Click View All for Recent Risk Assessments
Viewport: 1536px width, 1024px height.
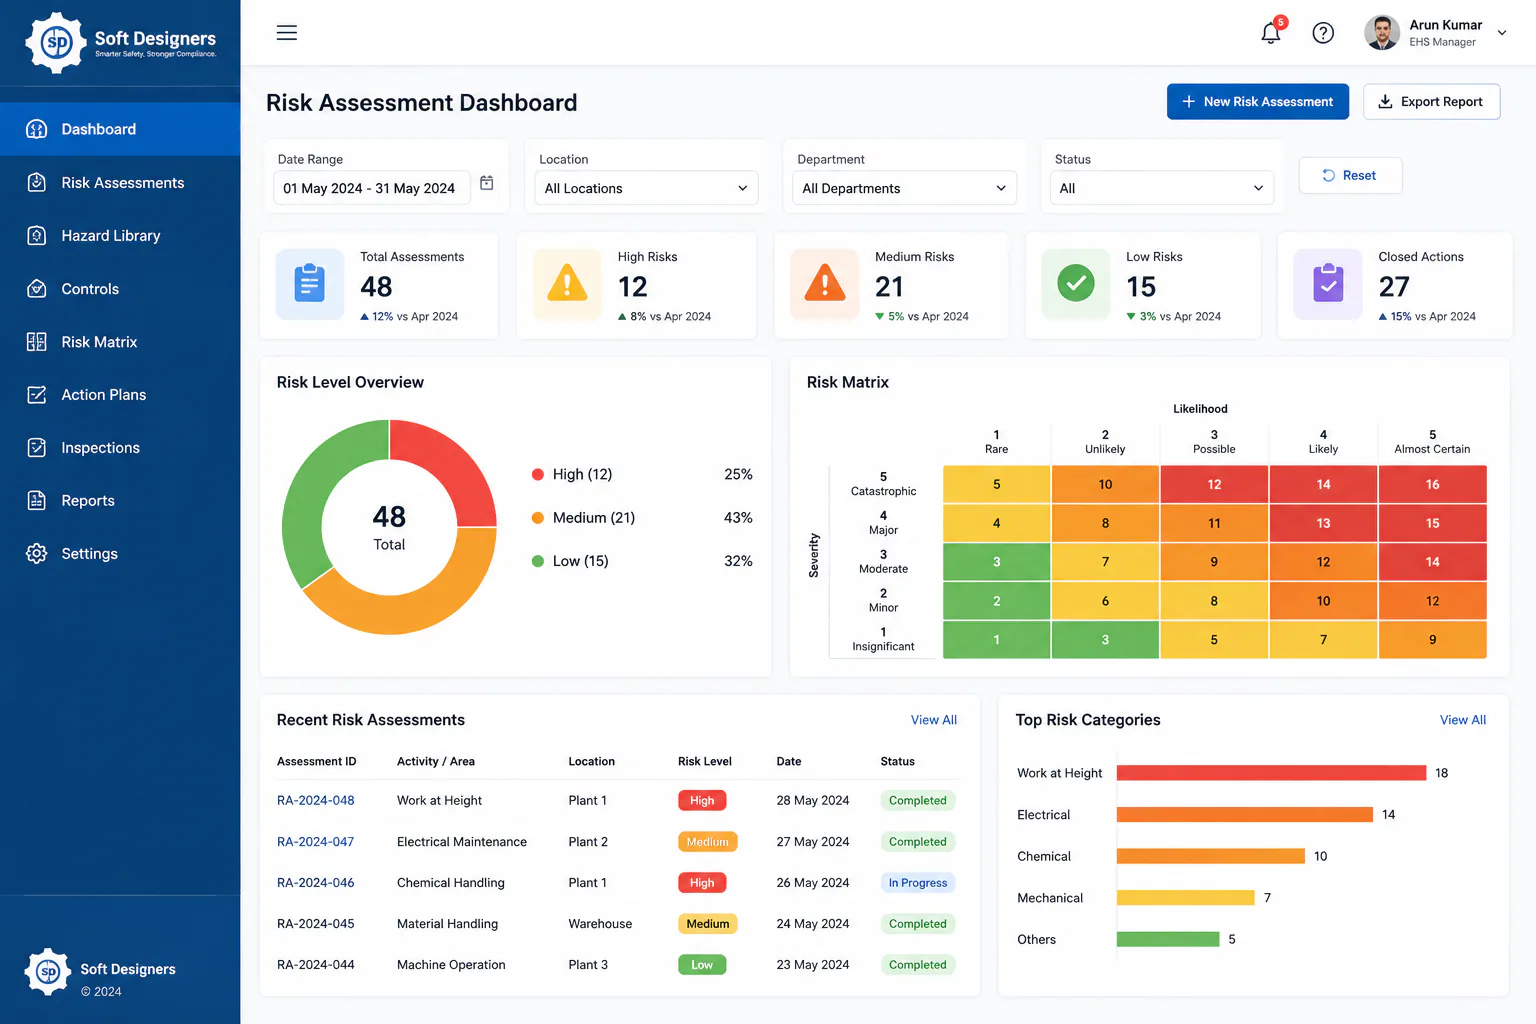tap(934, 720)
